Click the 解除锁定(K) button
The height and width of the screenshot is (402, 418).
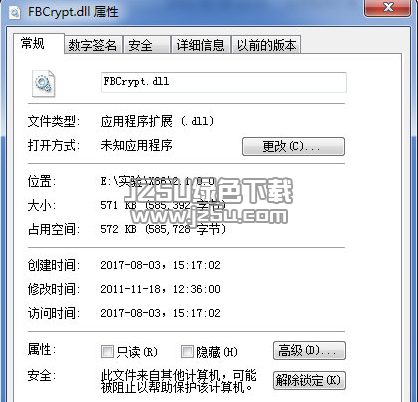309,380
